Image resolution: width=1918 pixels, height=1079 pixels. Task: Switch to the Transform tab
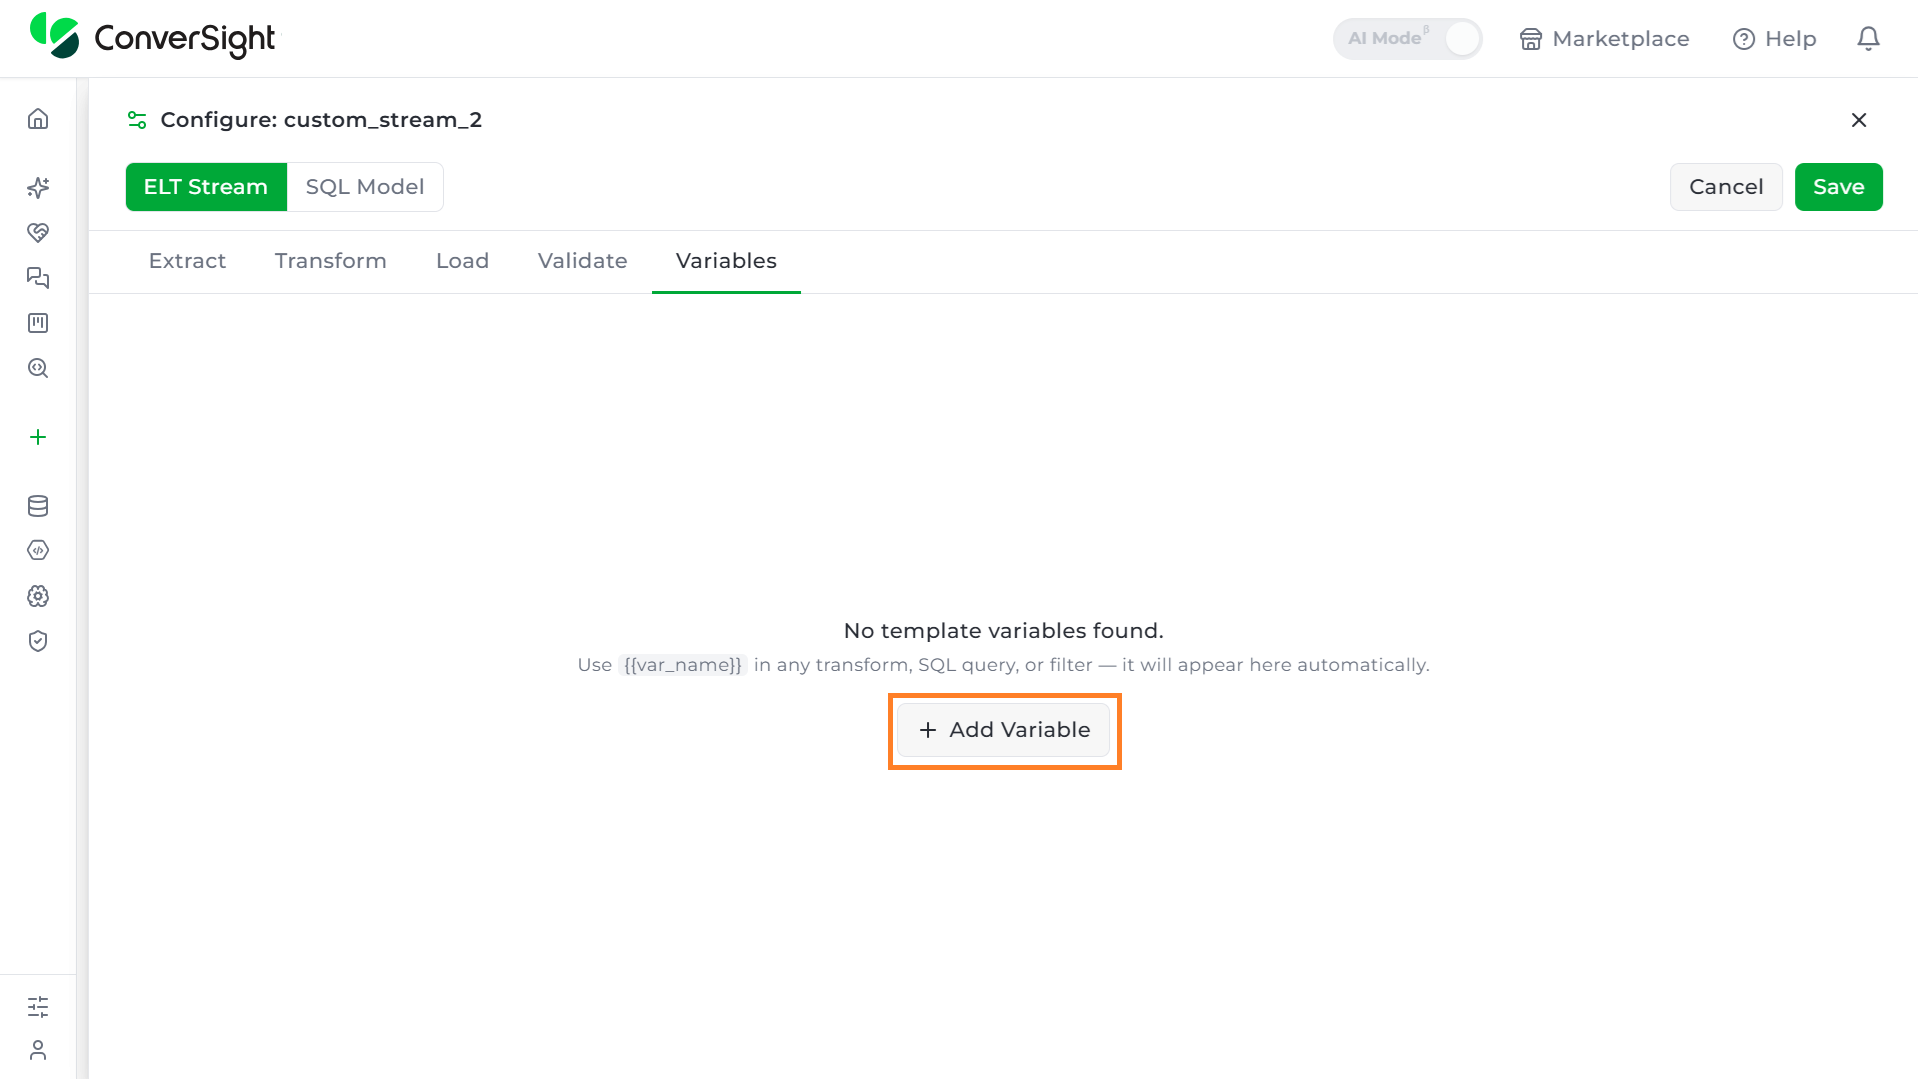330,261
